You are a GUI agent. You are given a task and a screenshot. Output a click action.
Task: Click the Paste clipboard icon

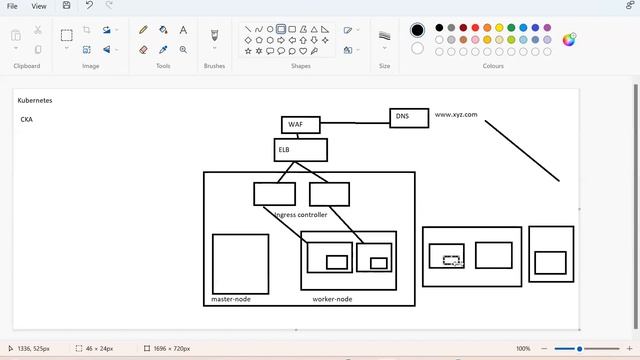pyautogui.click(x=16, y=35)
